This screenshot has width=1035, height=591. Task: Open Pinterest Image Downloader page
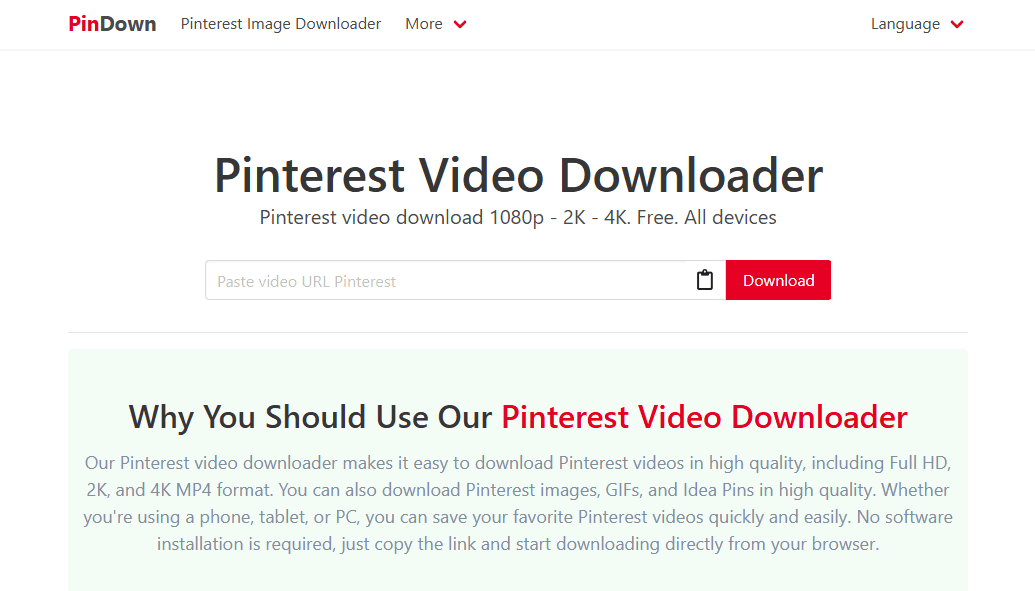pyautogui.click(x=281, y=24)
